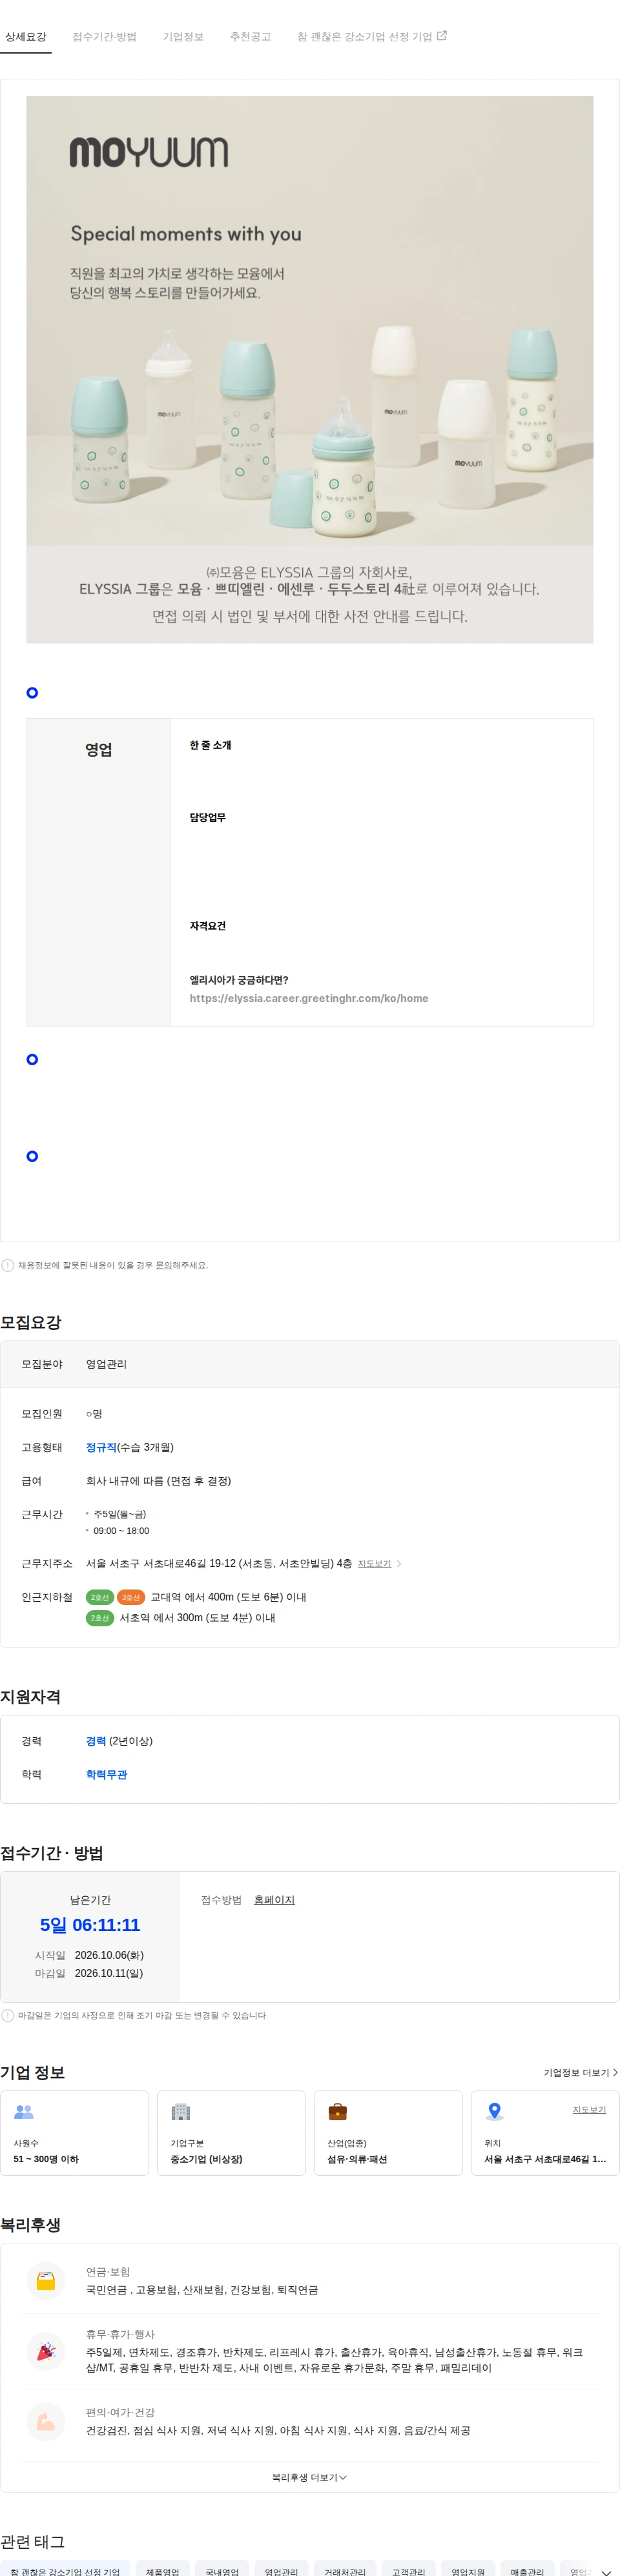Click the info icon beside 마감일 notice

click(8, 2015)
